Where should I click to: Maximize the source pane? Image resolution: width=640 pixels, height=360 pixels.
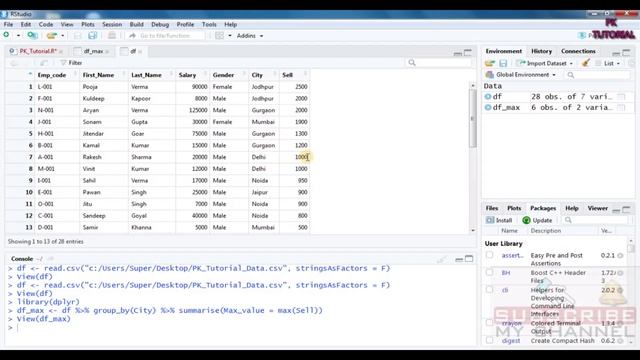click(x=468, y=52)
